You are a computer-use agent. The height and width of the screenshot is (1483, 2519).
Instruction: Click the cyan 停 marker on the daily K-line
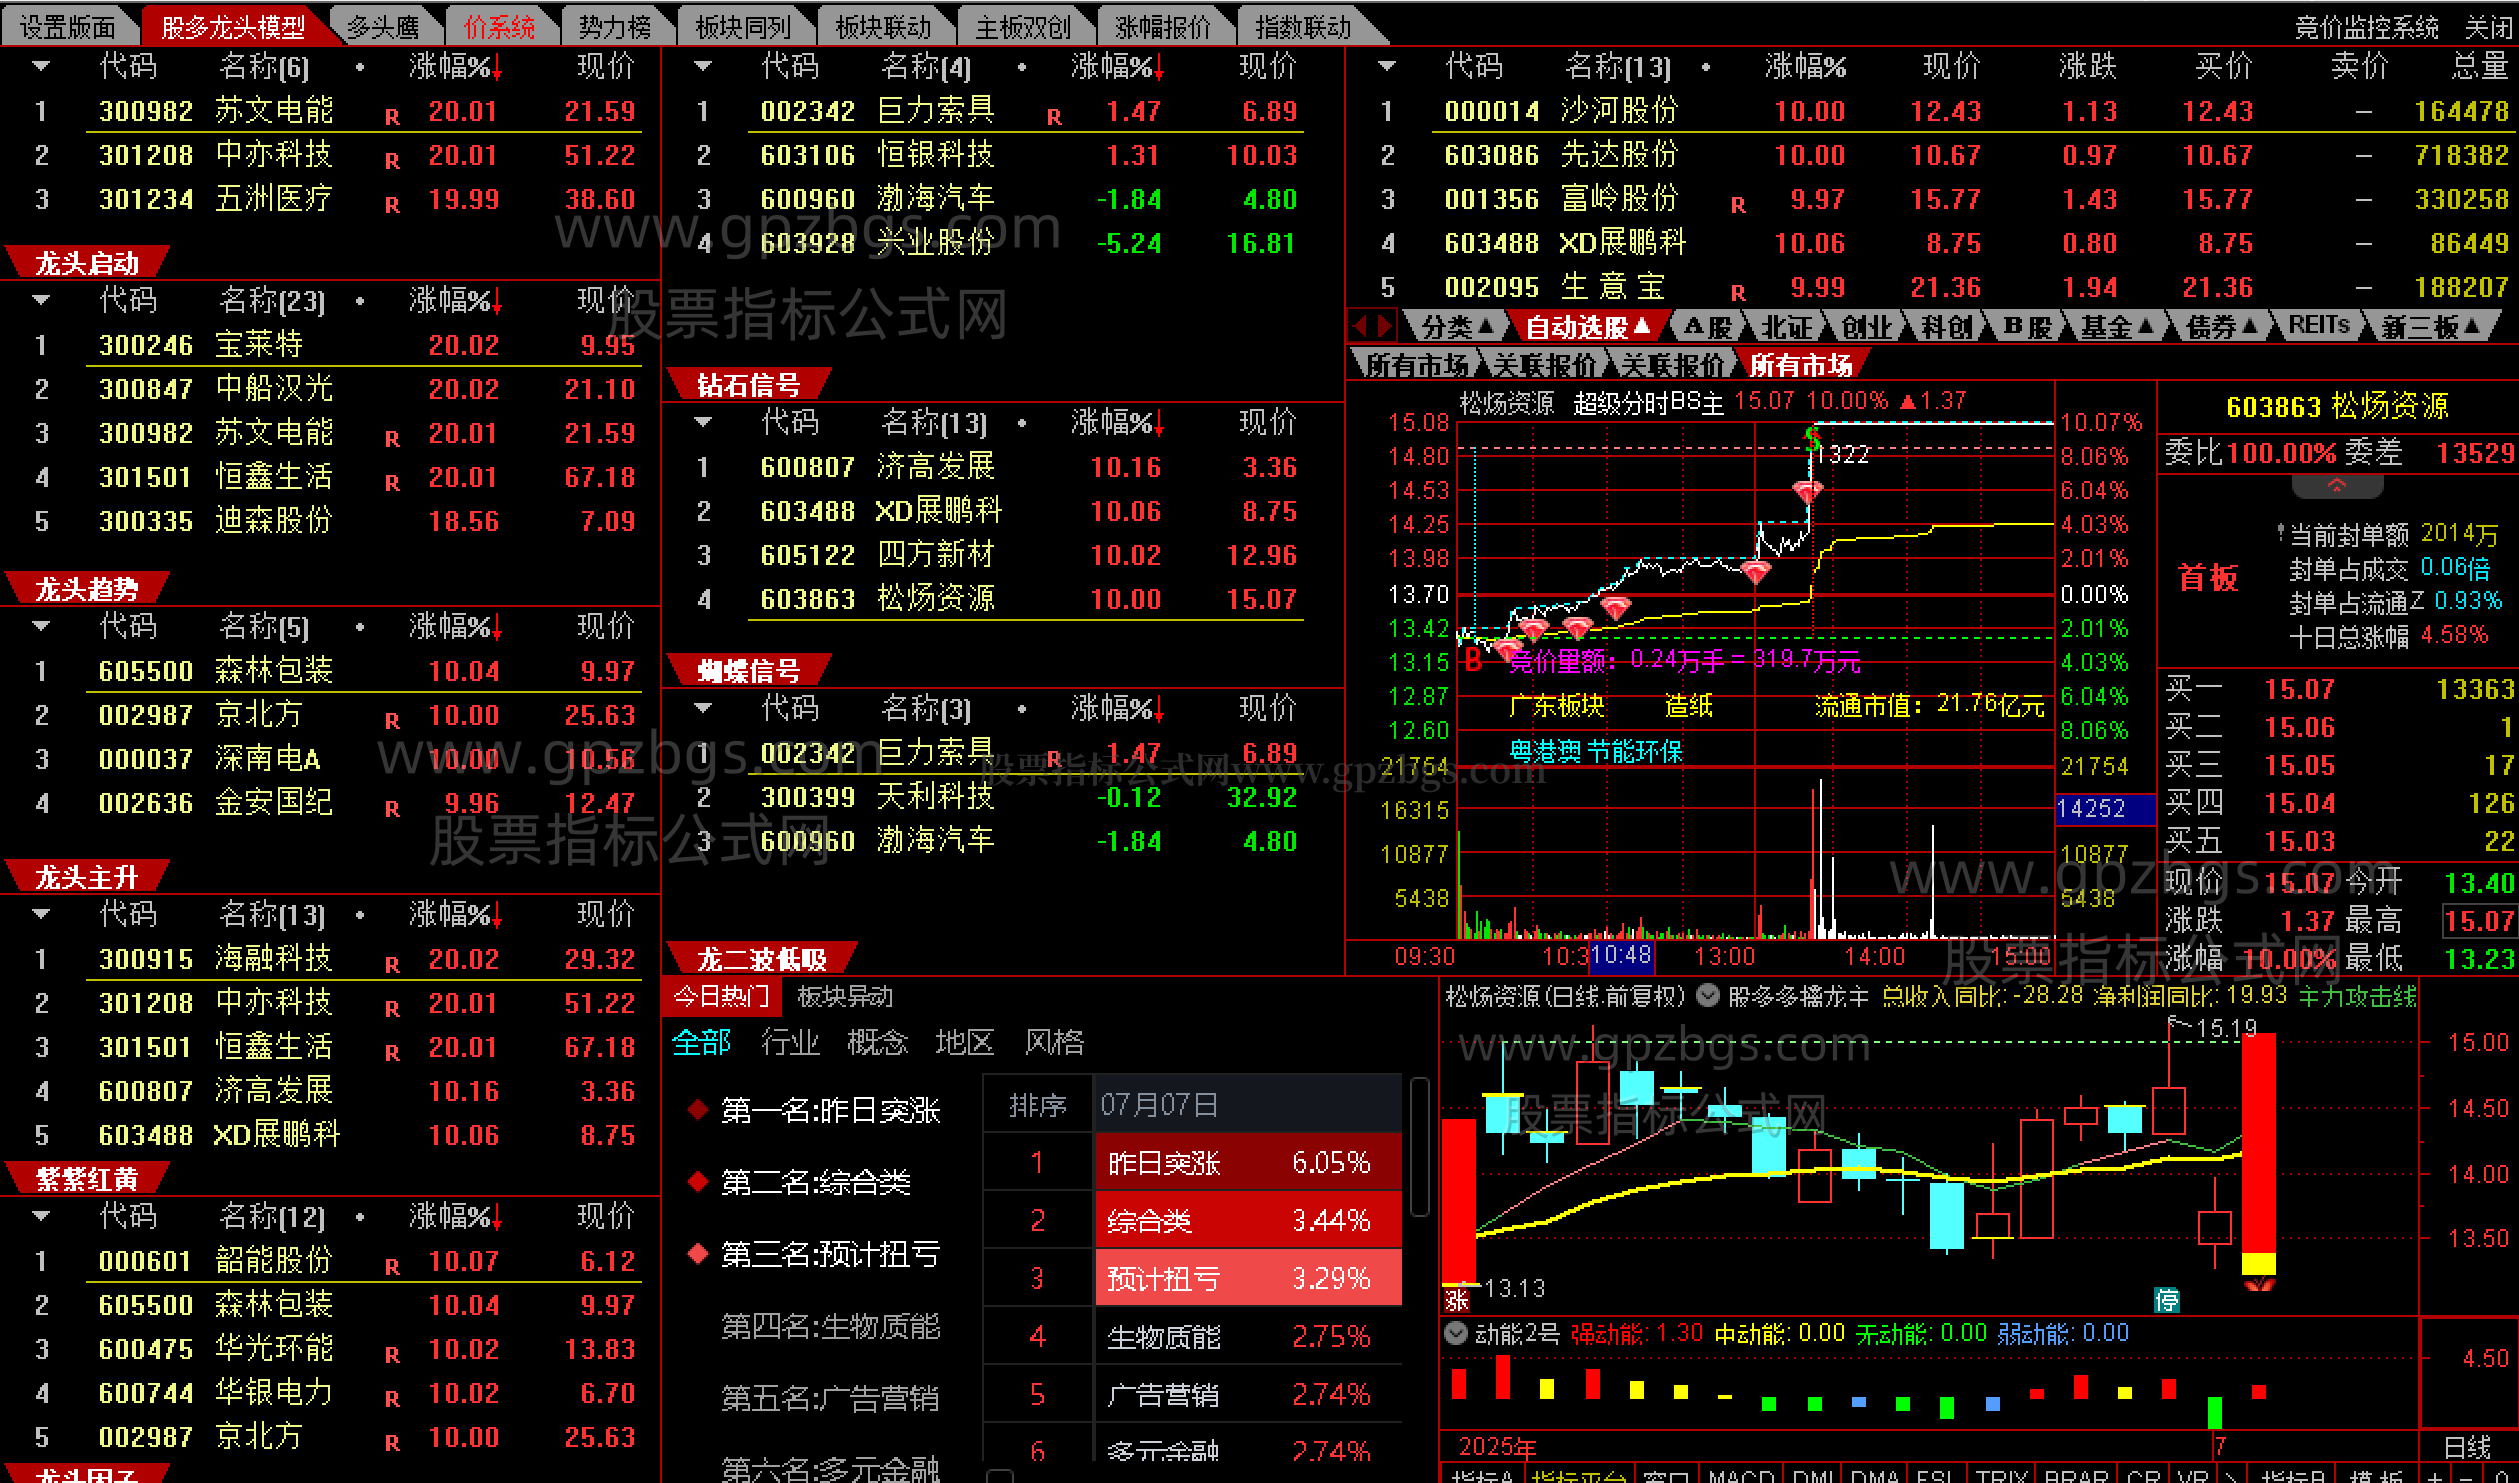[2167, 1299]
